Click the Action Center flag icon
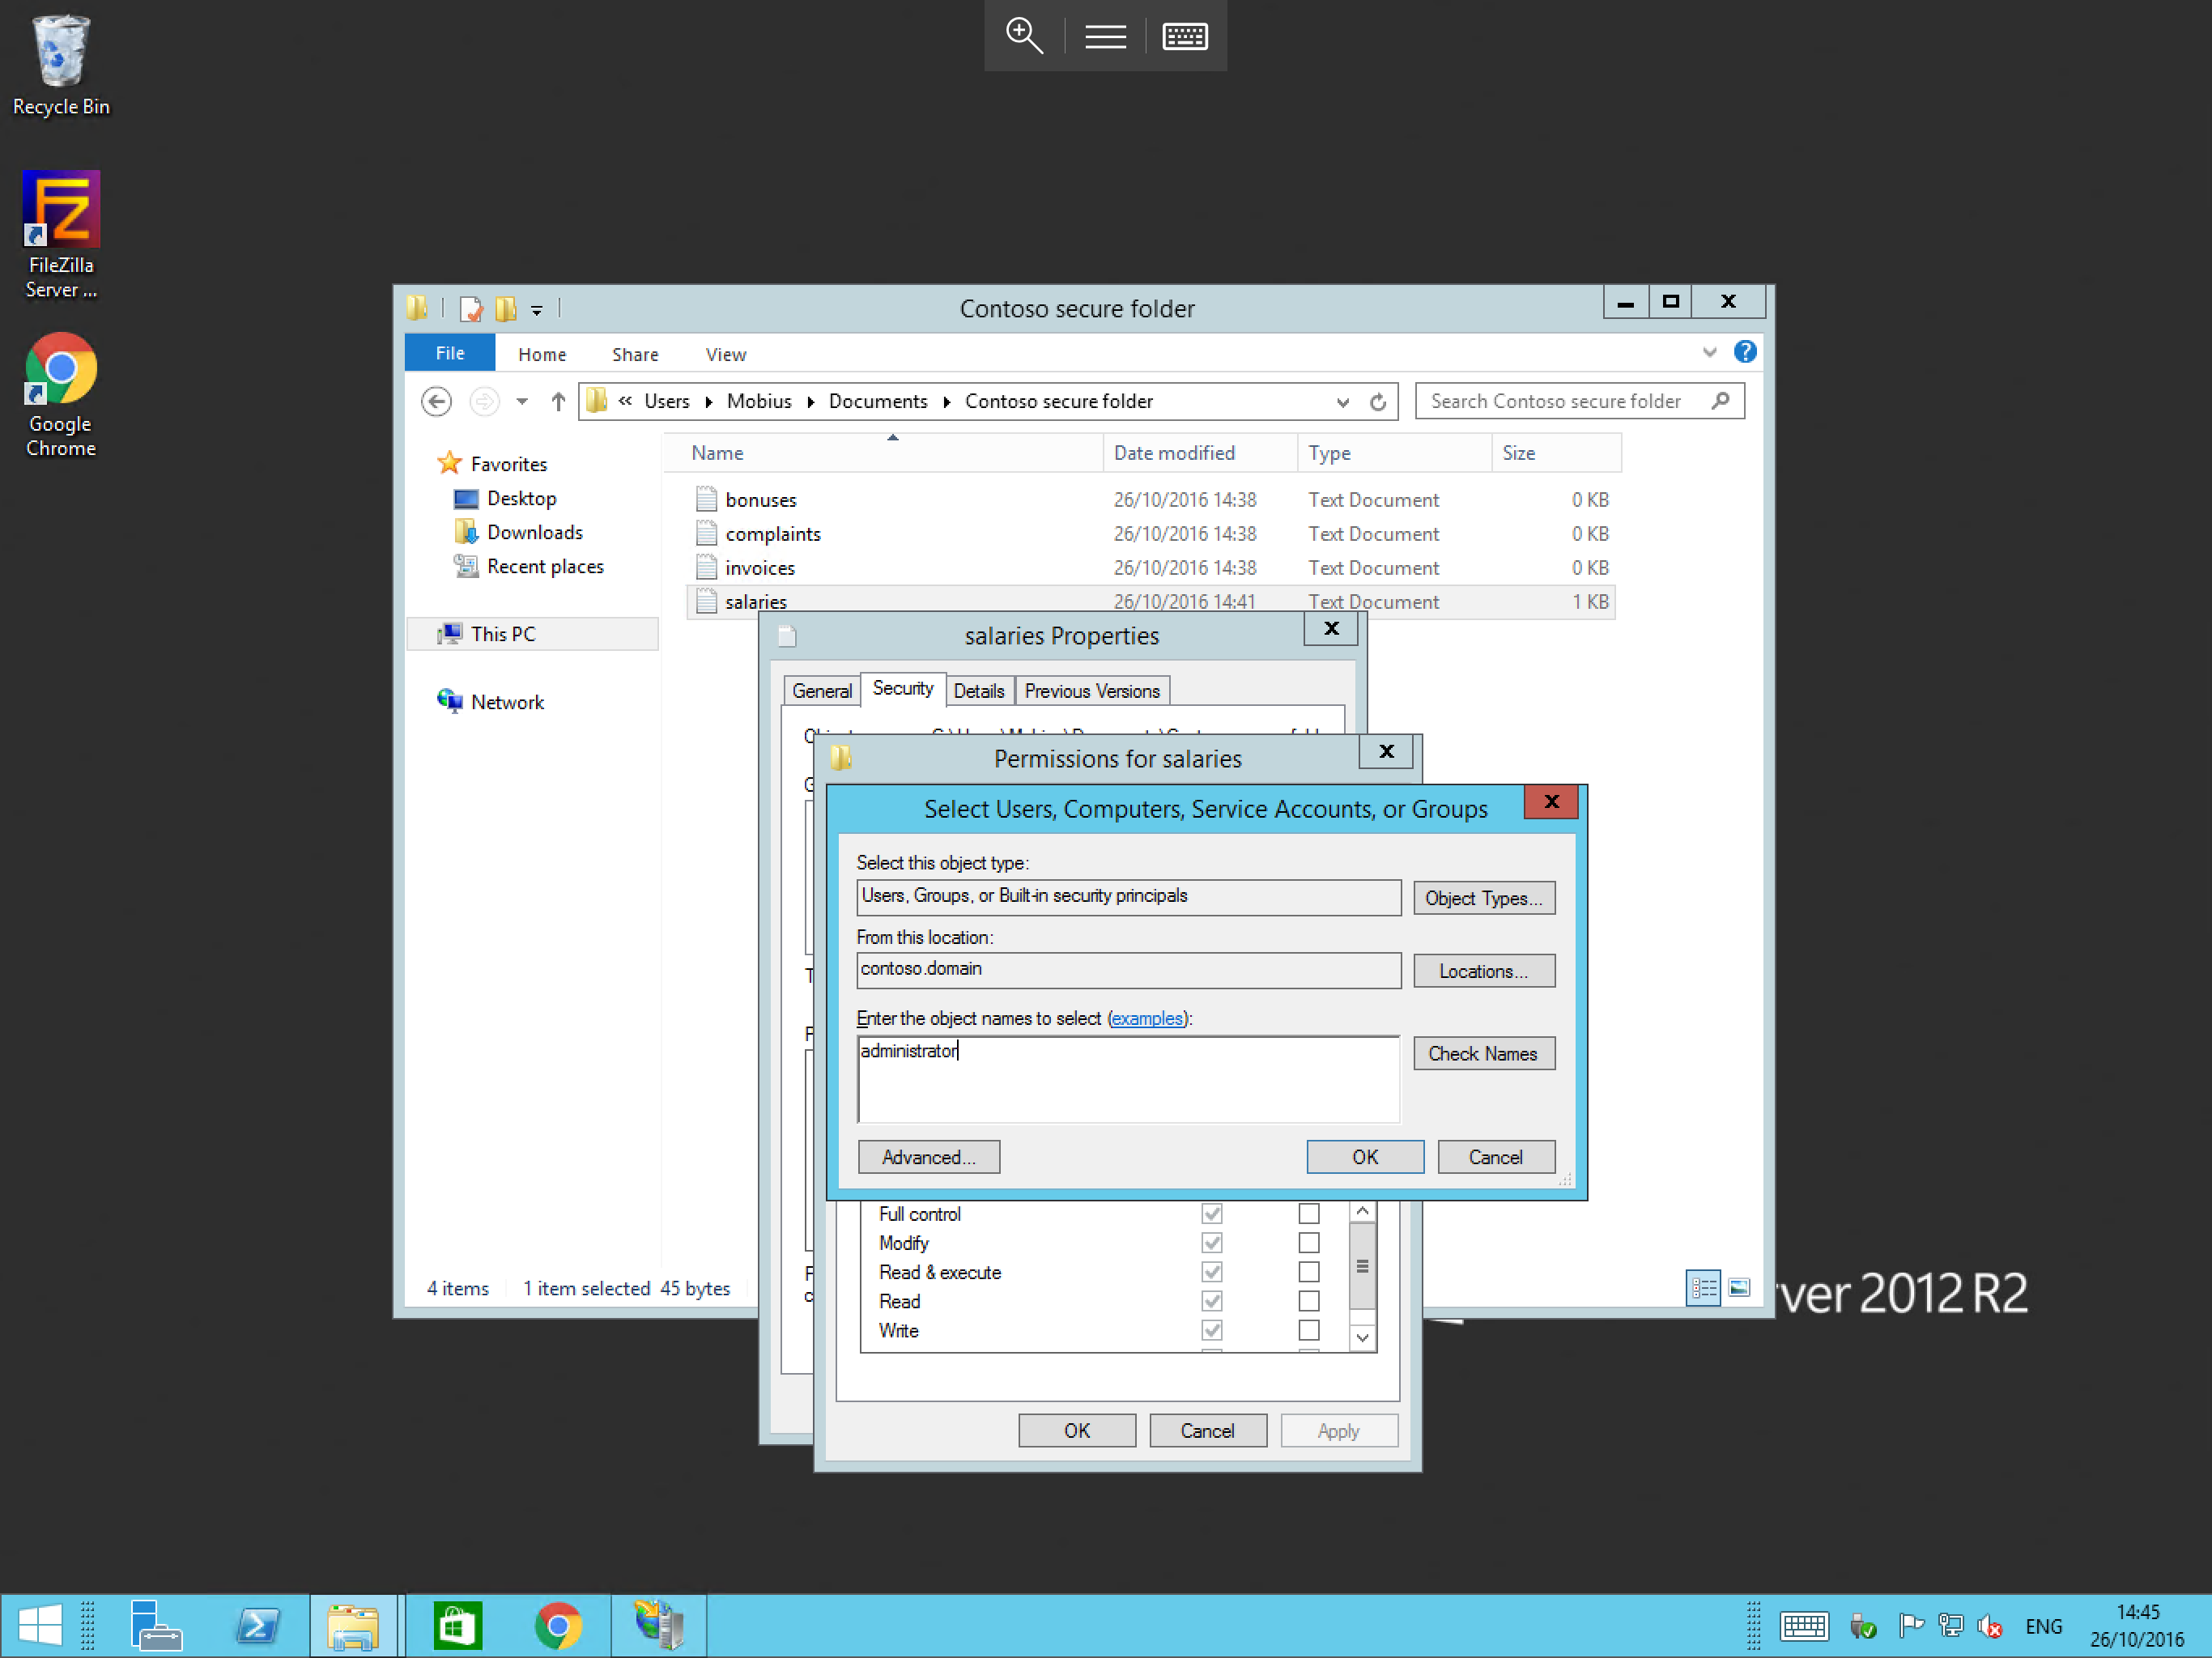 coord(1910,1626)
